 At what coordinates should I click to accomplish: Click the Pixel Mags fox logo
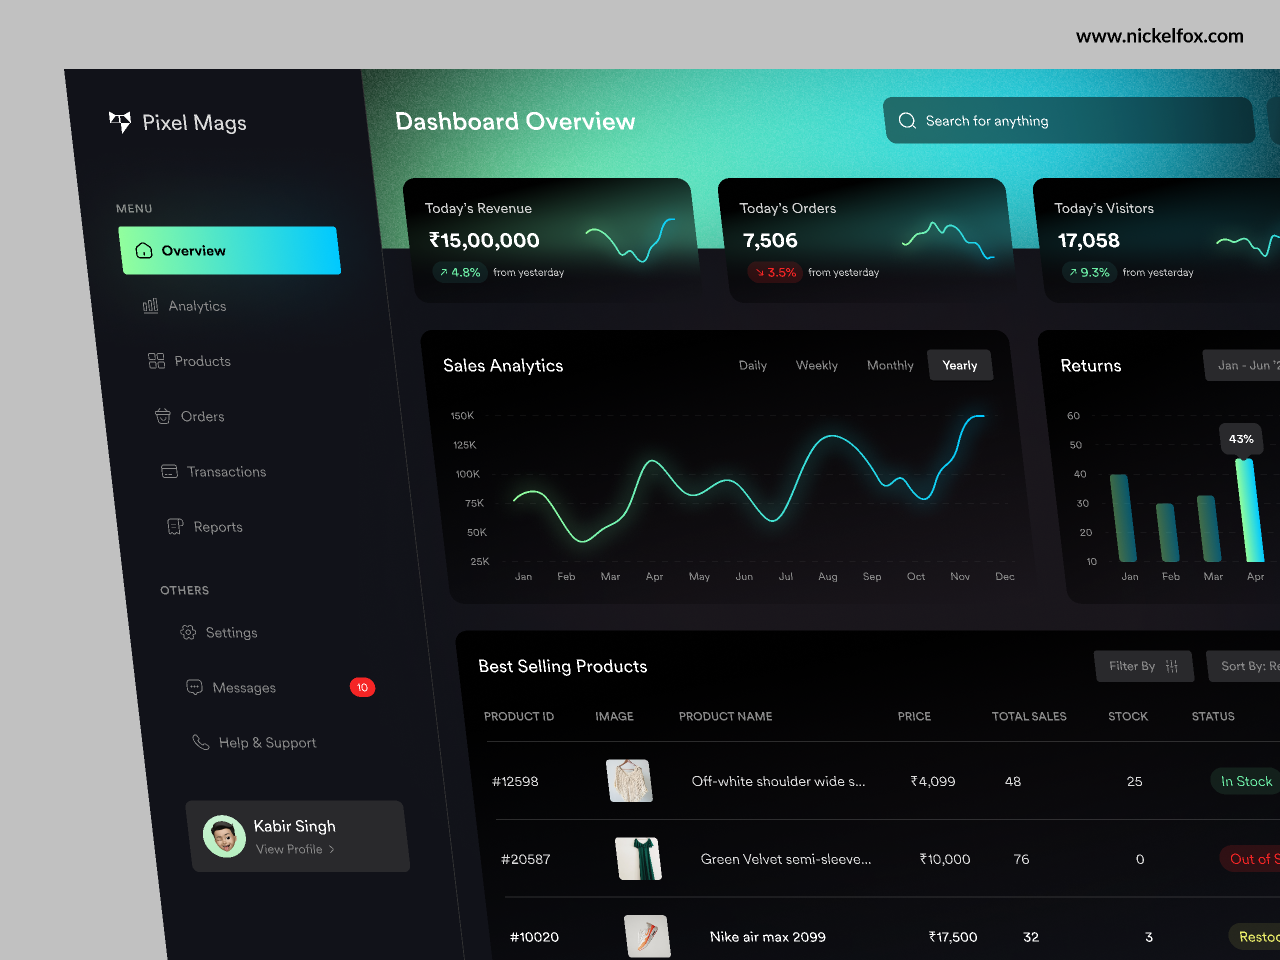coord(119,122)
